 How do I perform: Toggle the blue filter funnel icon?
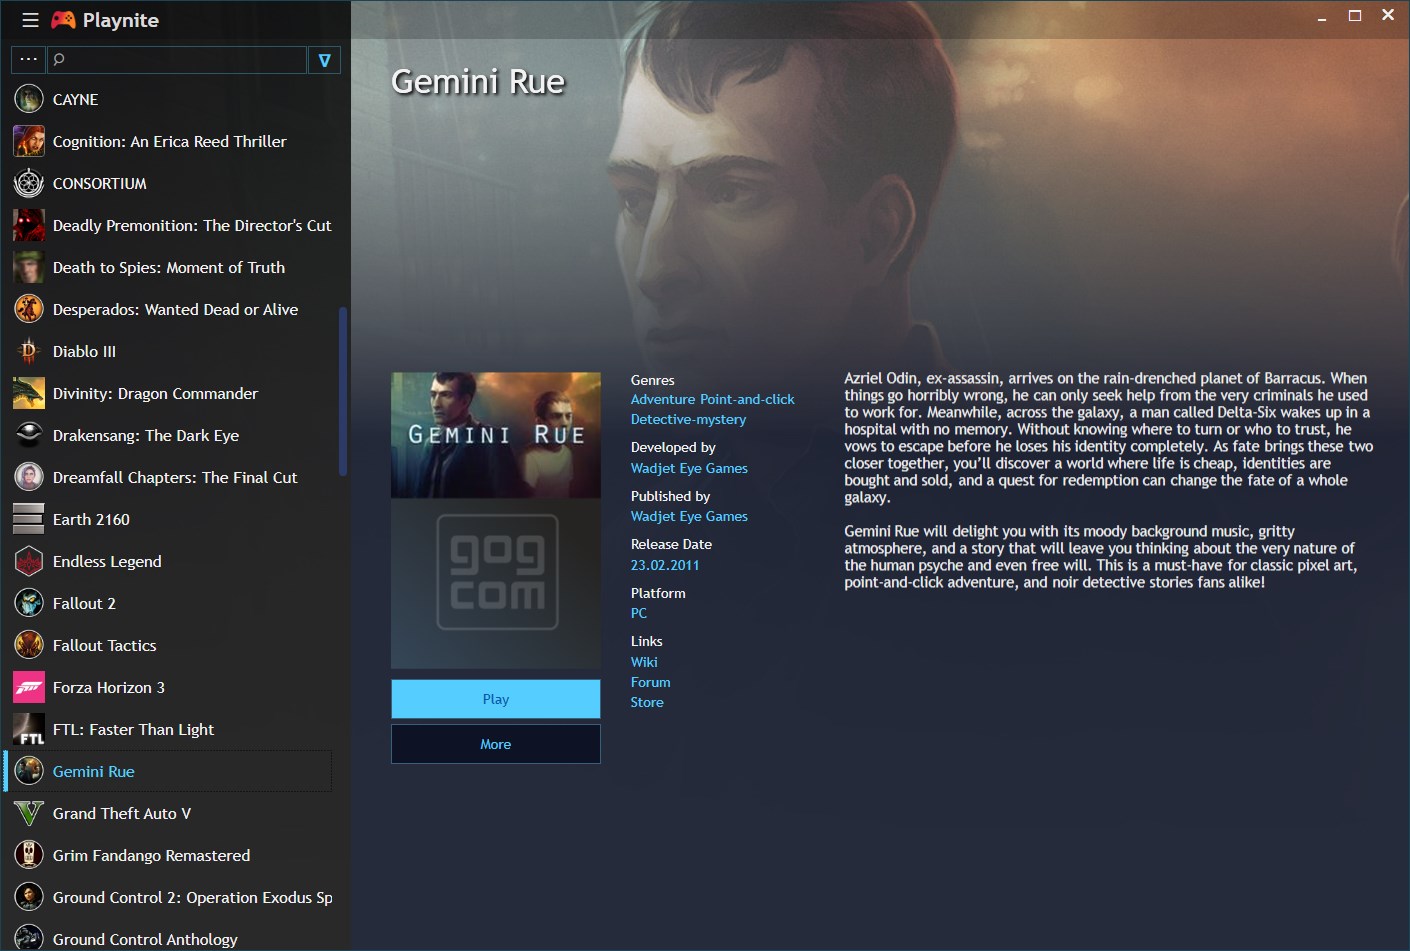point(324,59)
